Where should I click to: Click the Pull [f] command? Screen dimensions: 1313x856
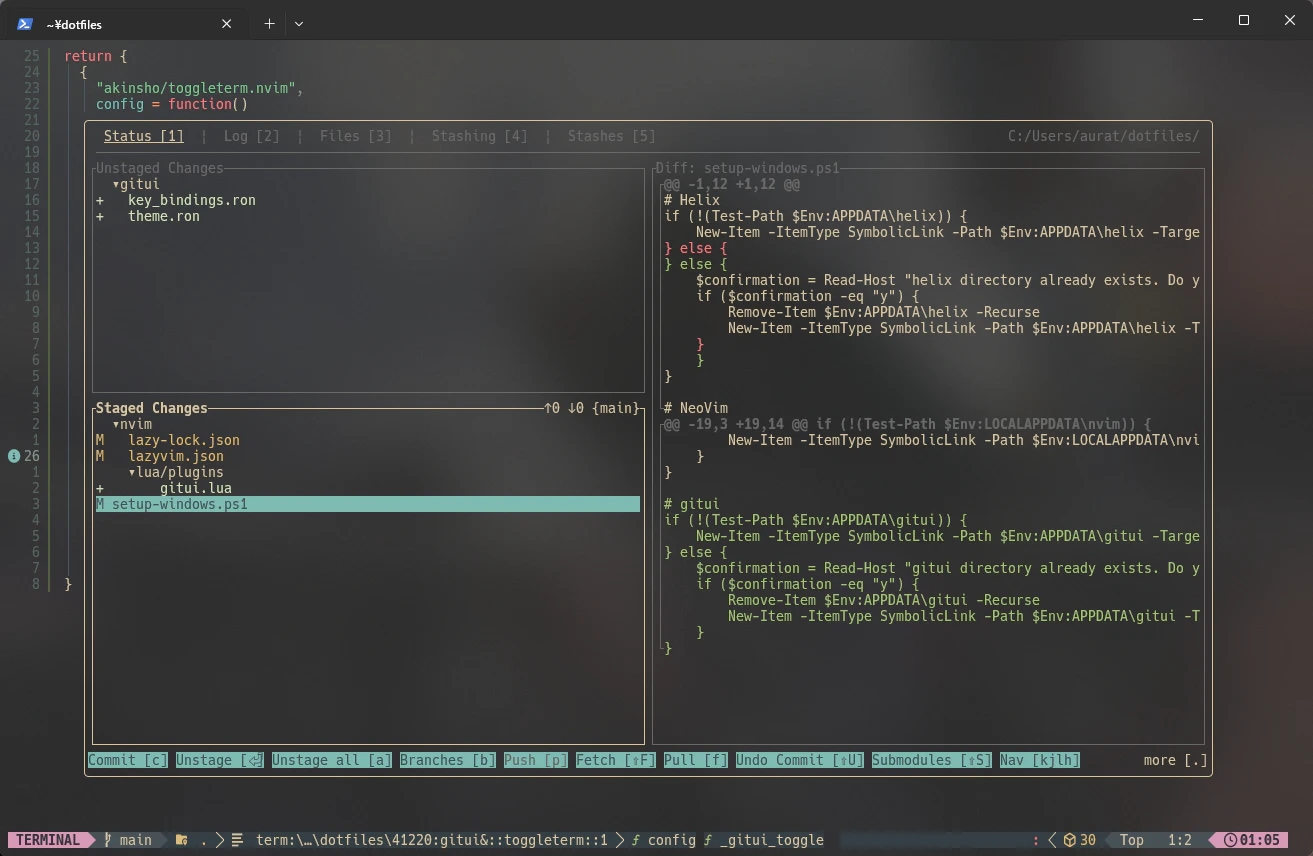click(696, 760)
